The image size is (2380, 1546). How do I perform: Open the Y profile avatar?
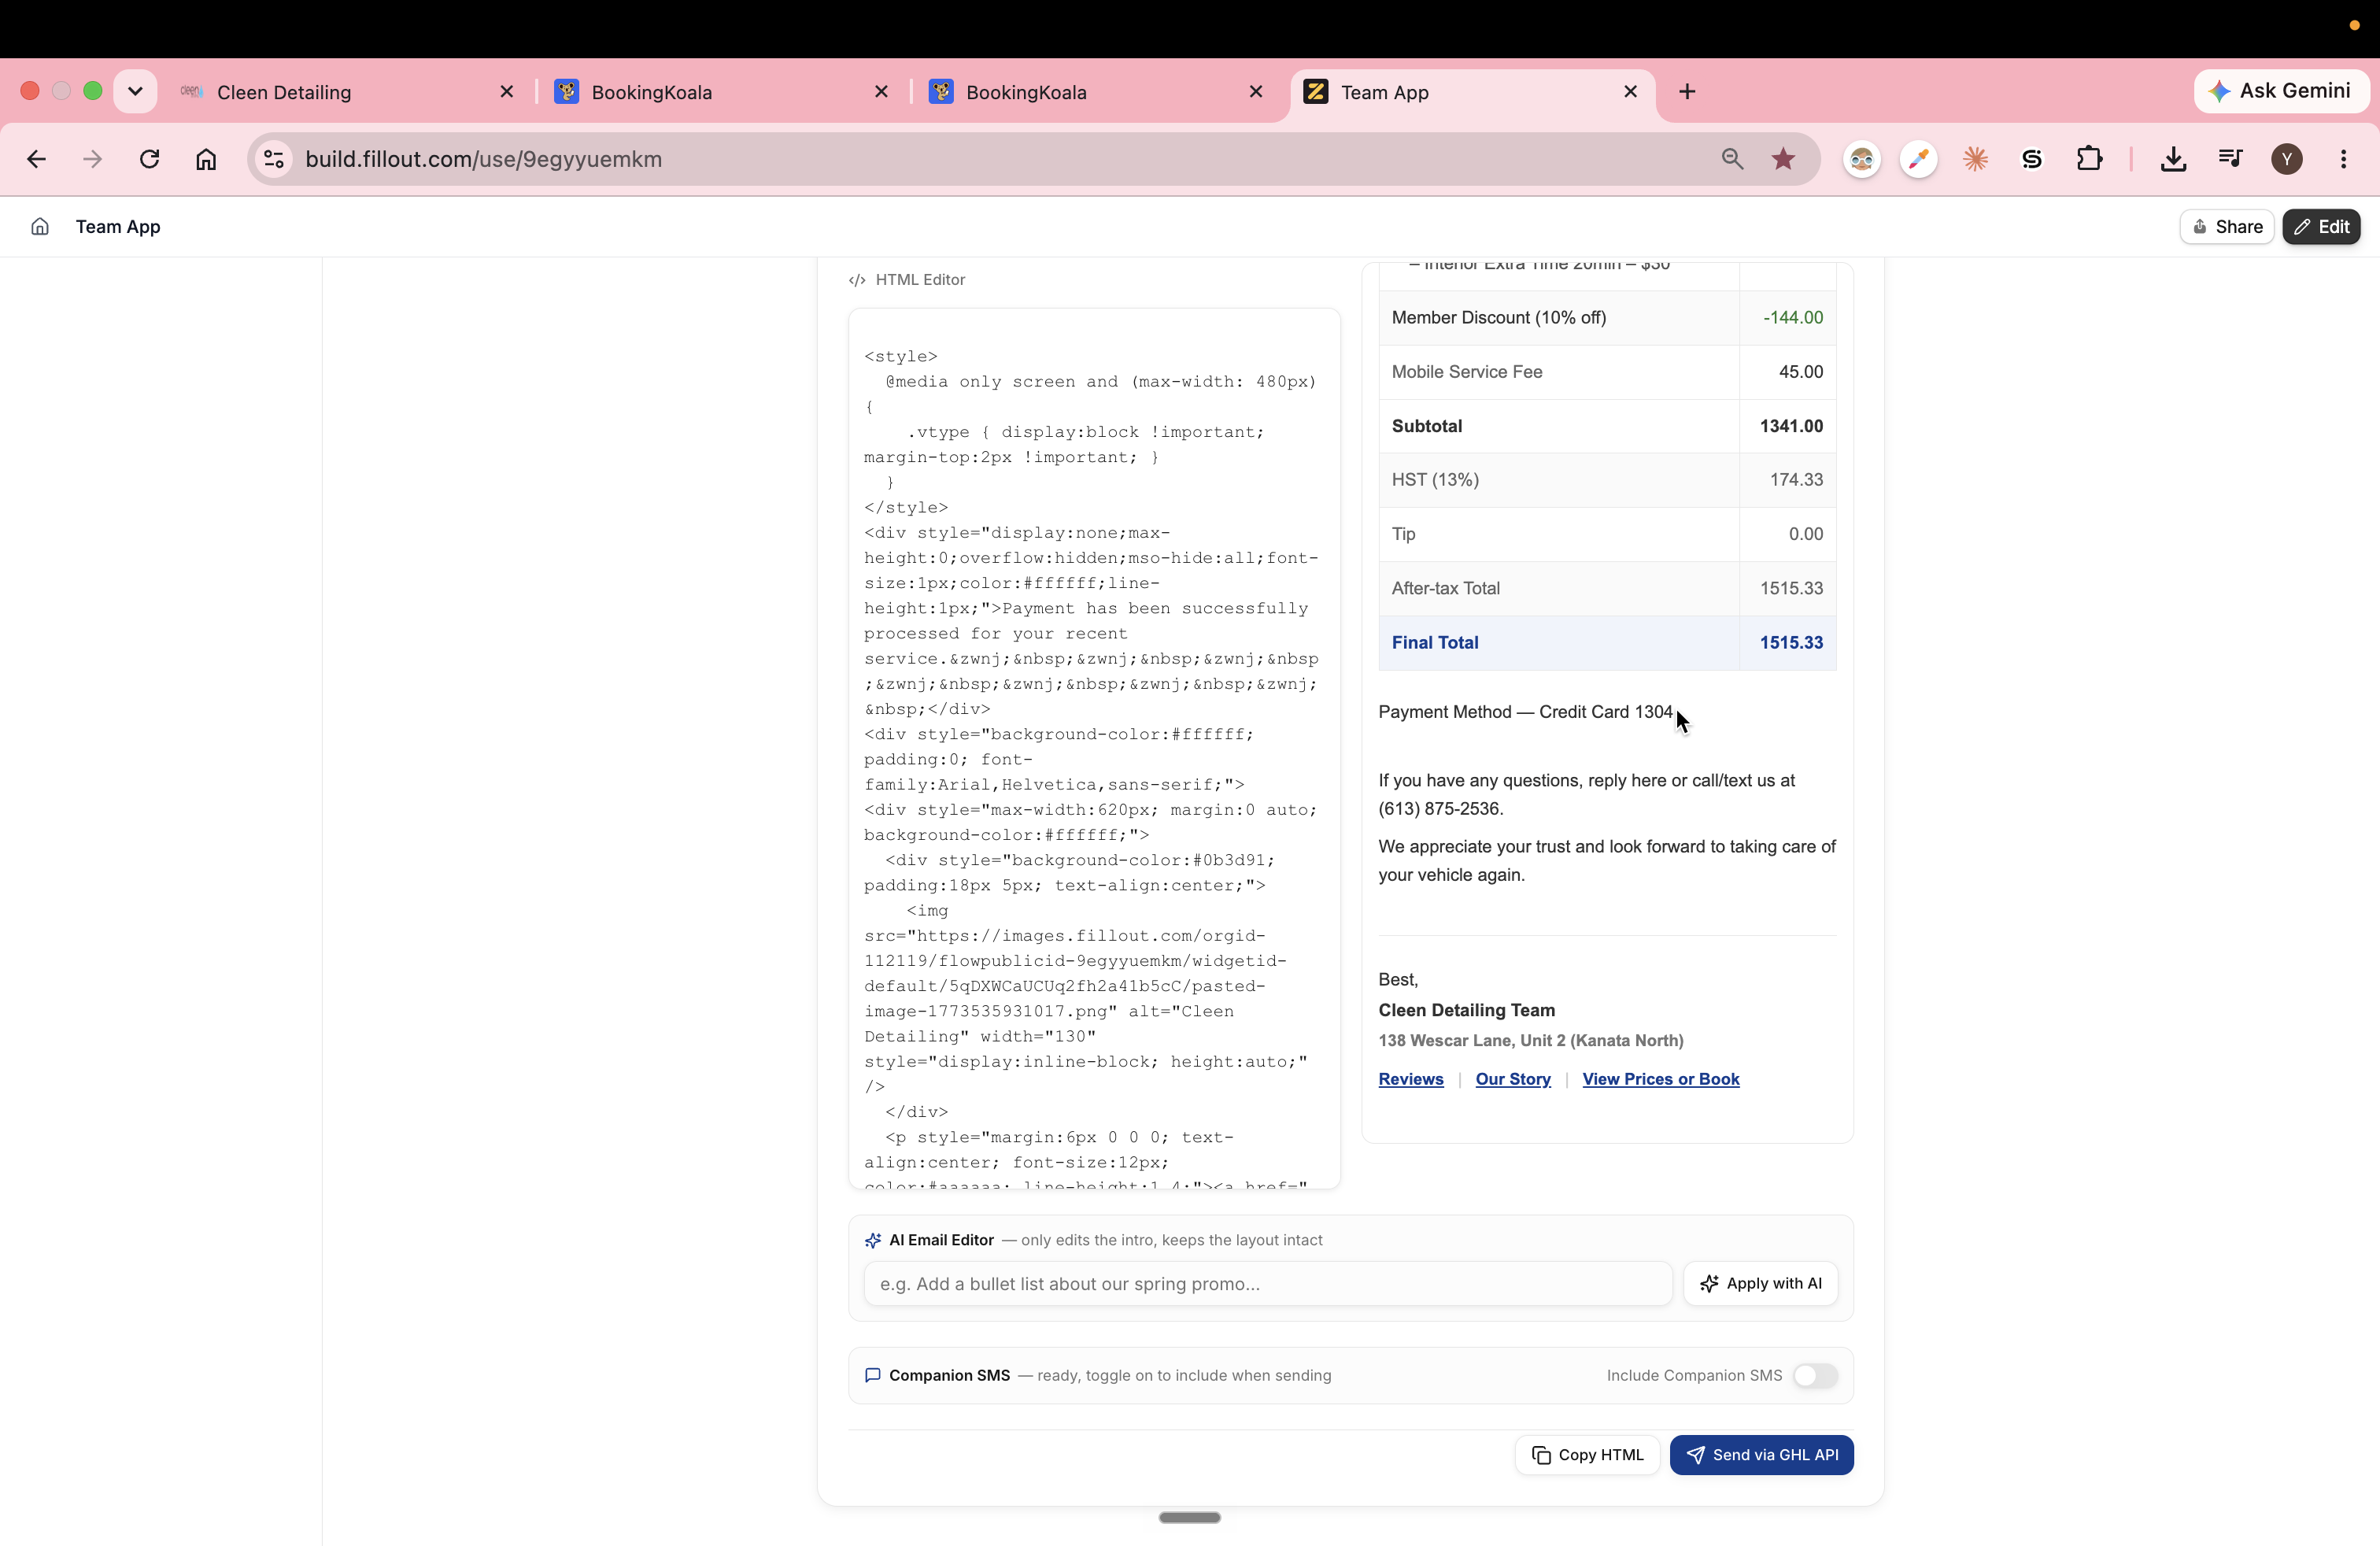(x=2287, y=159)
